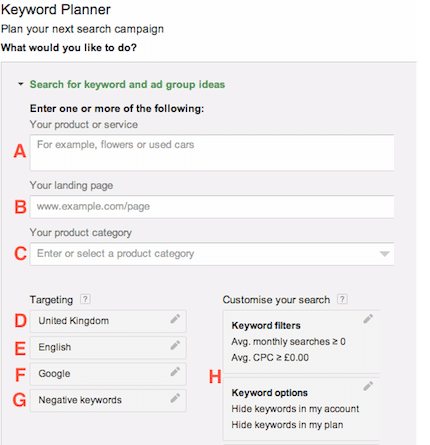430x445 pixels.
Task: Click the Negative keywords pencil icon
Action: [x=175, y=398]
